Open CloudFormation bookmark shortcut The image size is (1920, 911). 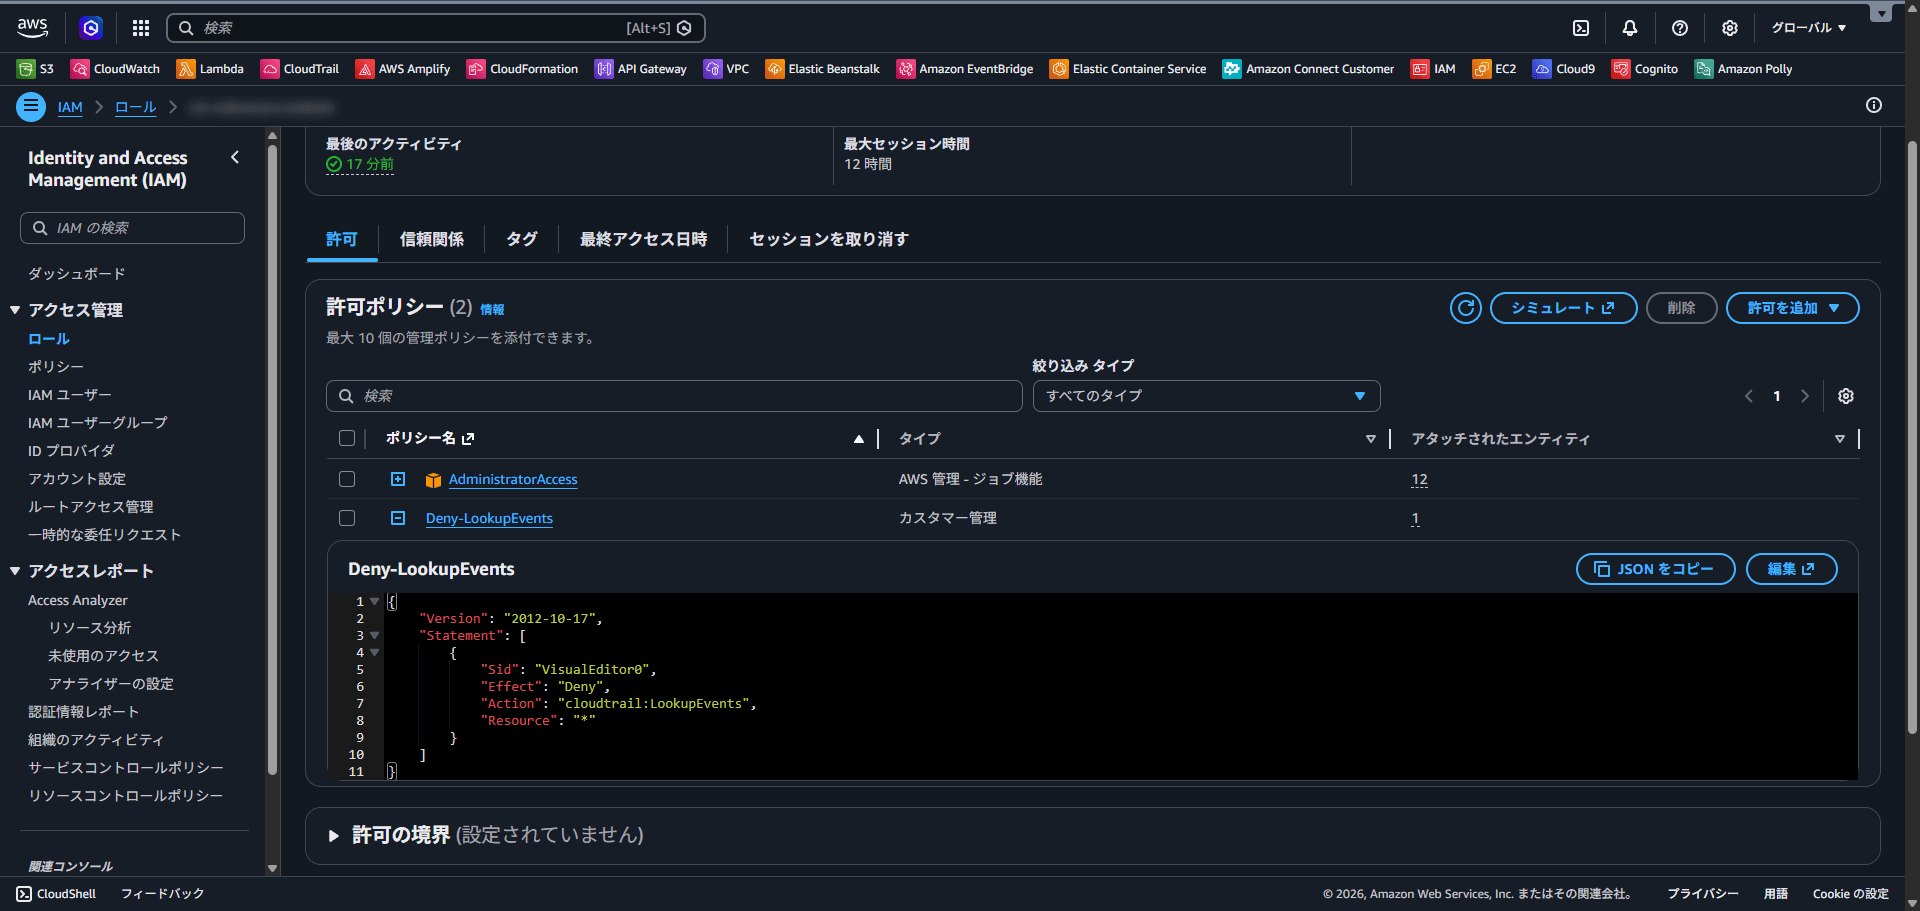(x=522, y=69)
